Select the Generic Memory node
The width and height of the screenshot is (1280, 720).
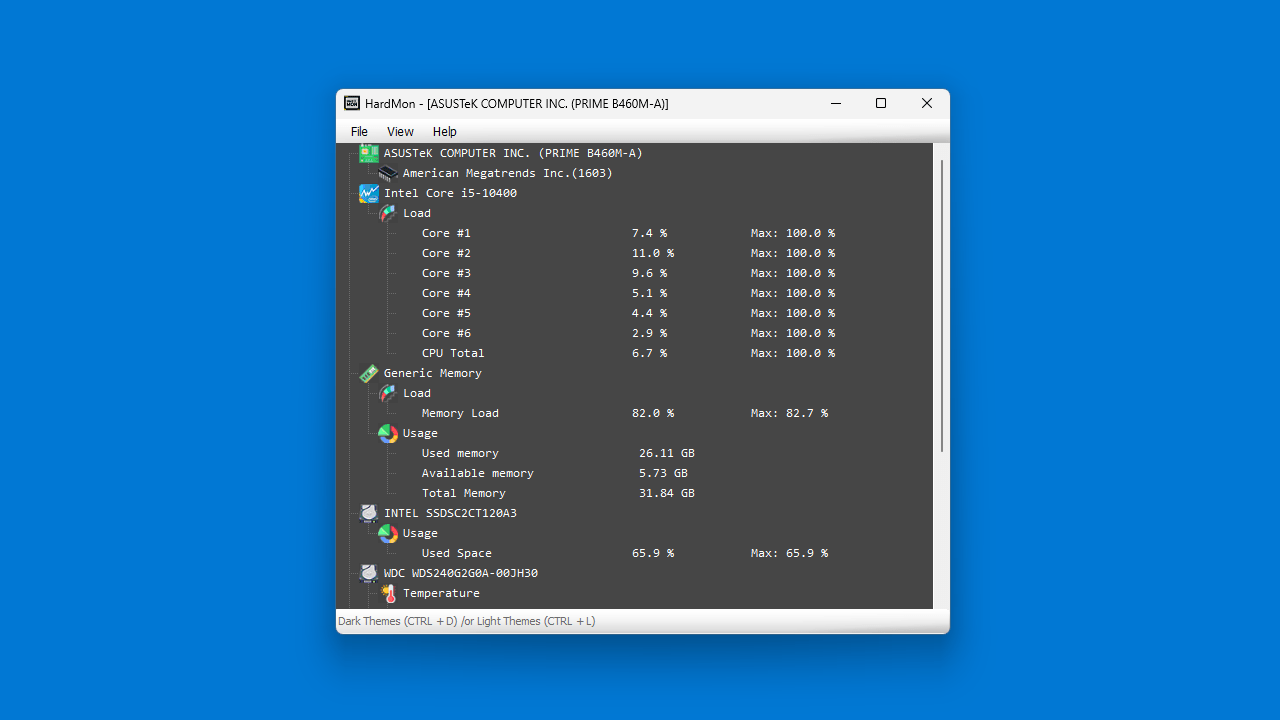point(433,373)
